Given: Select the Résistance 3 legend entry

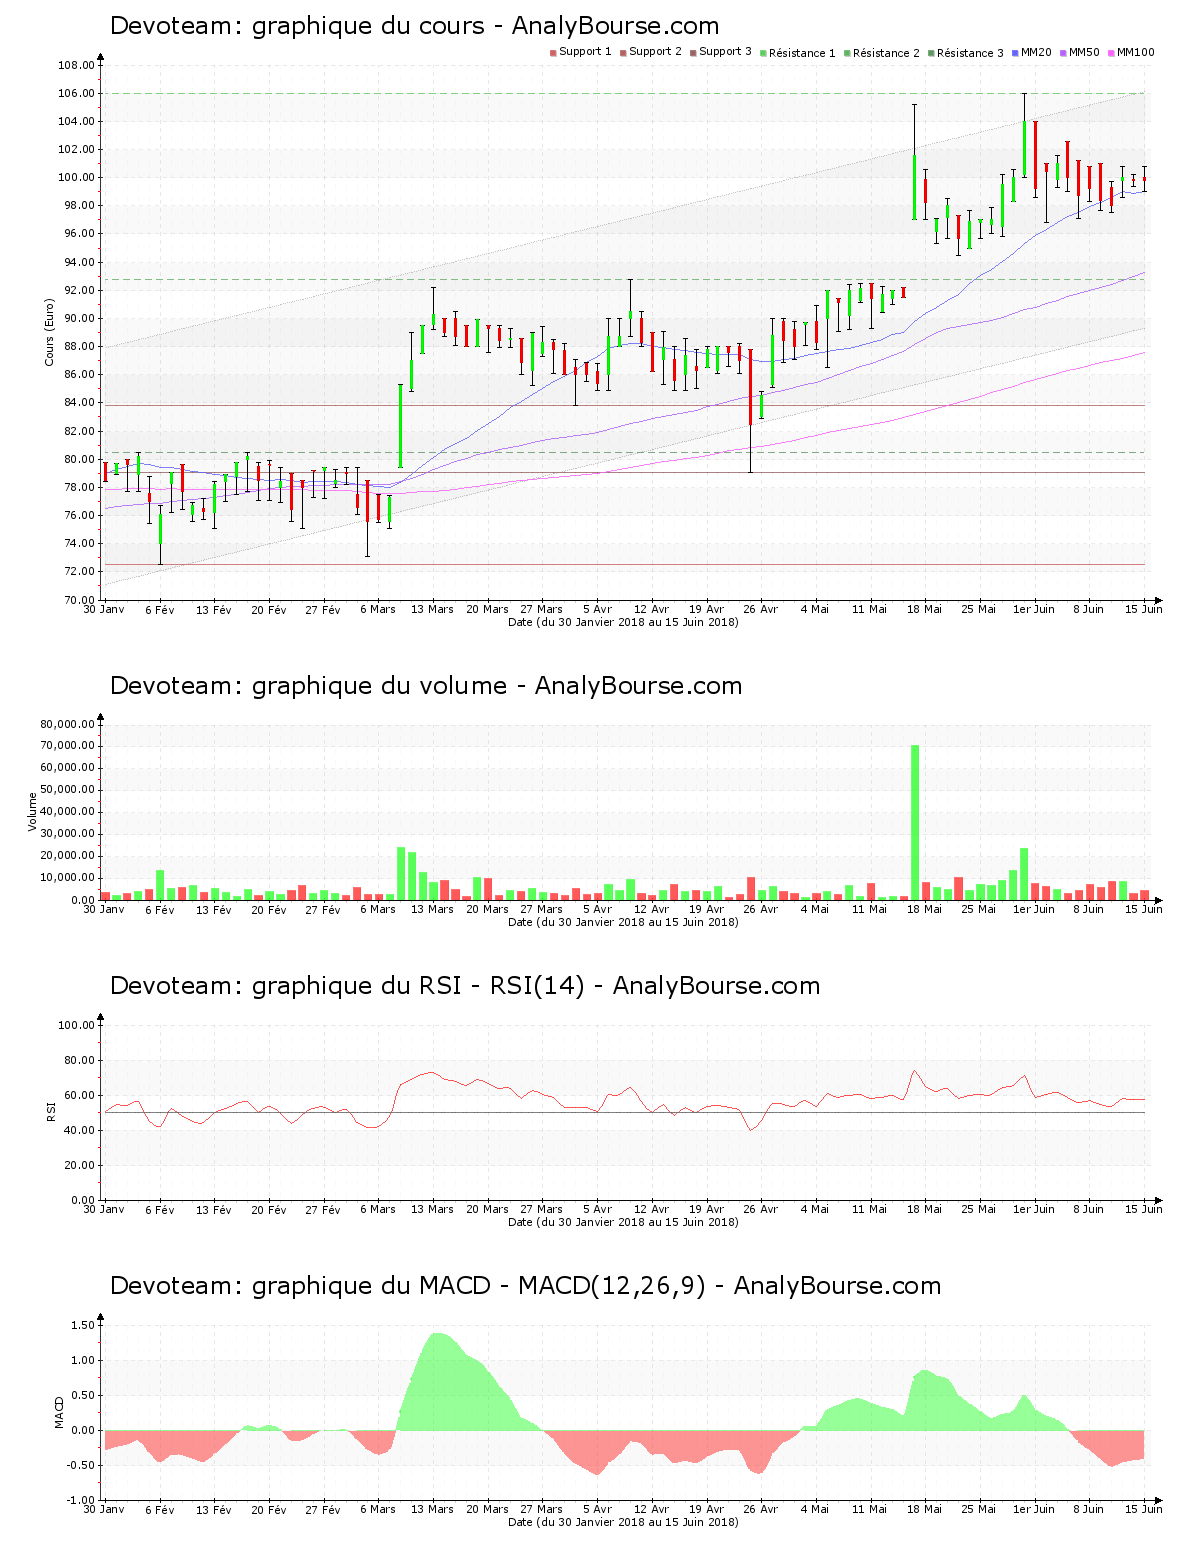Looking at the screenshot, I should pyautogui.click(x=966, y=53).
